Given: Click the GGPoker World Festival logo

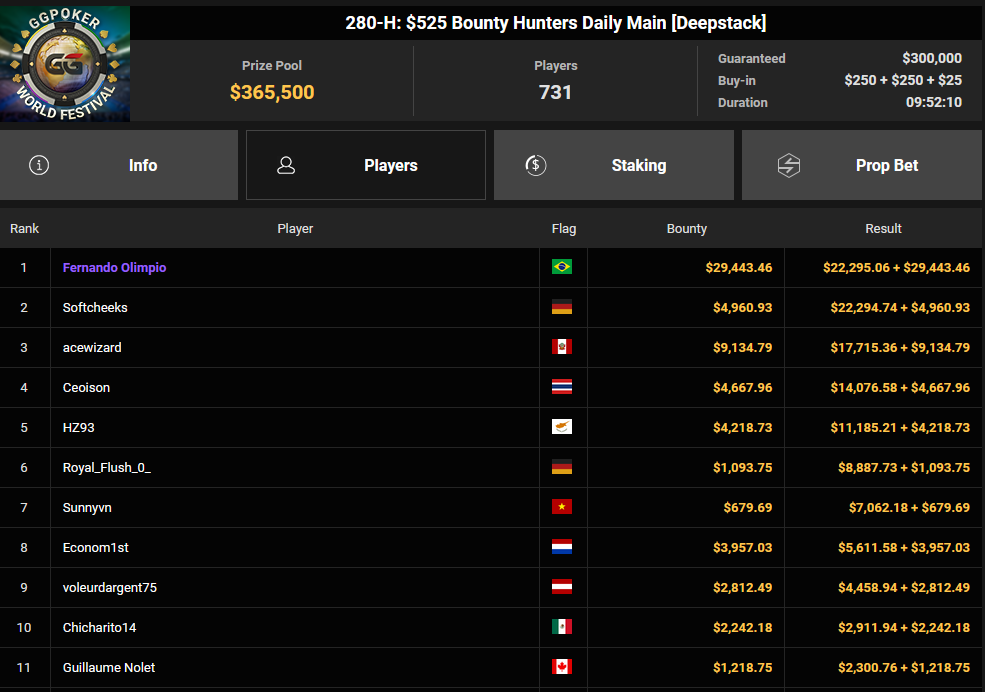Looking at the screenshot, I should [x=65, y=64].
